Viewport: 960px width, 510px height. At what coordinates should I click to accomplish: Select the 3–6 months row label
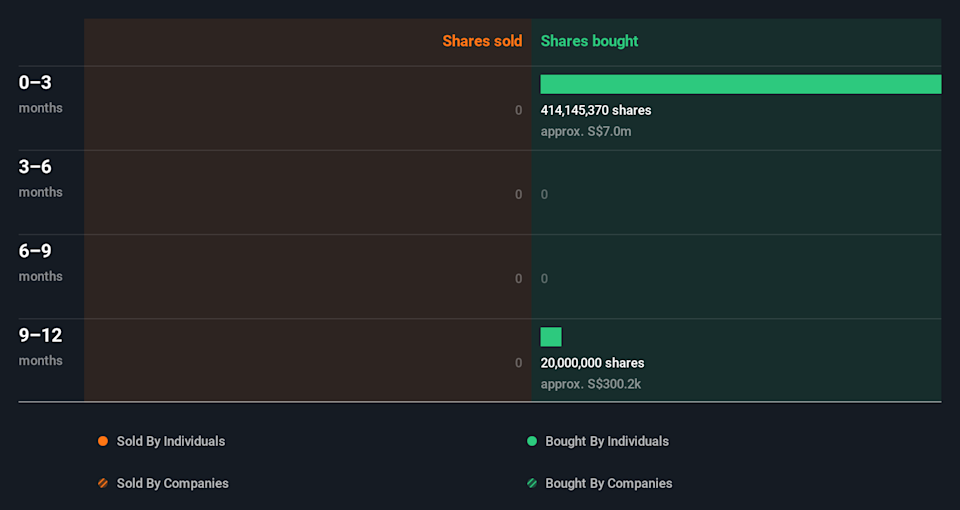click(40, 178)
